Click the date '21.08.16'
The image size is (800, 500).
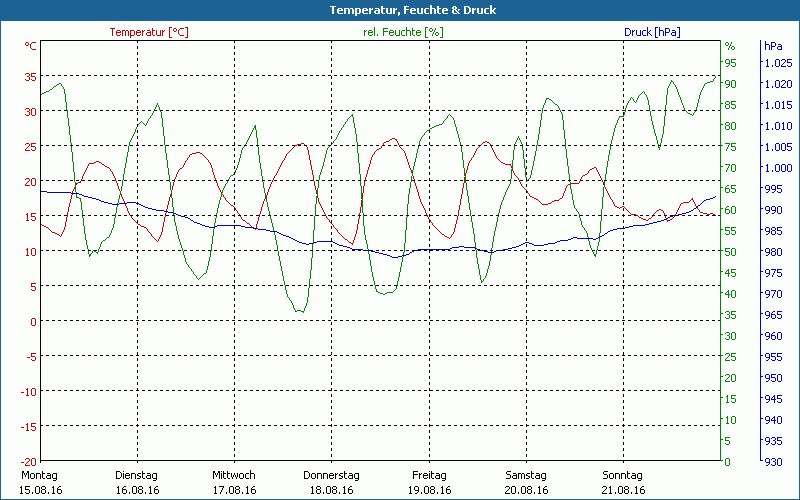623,490
